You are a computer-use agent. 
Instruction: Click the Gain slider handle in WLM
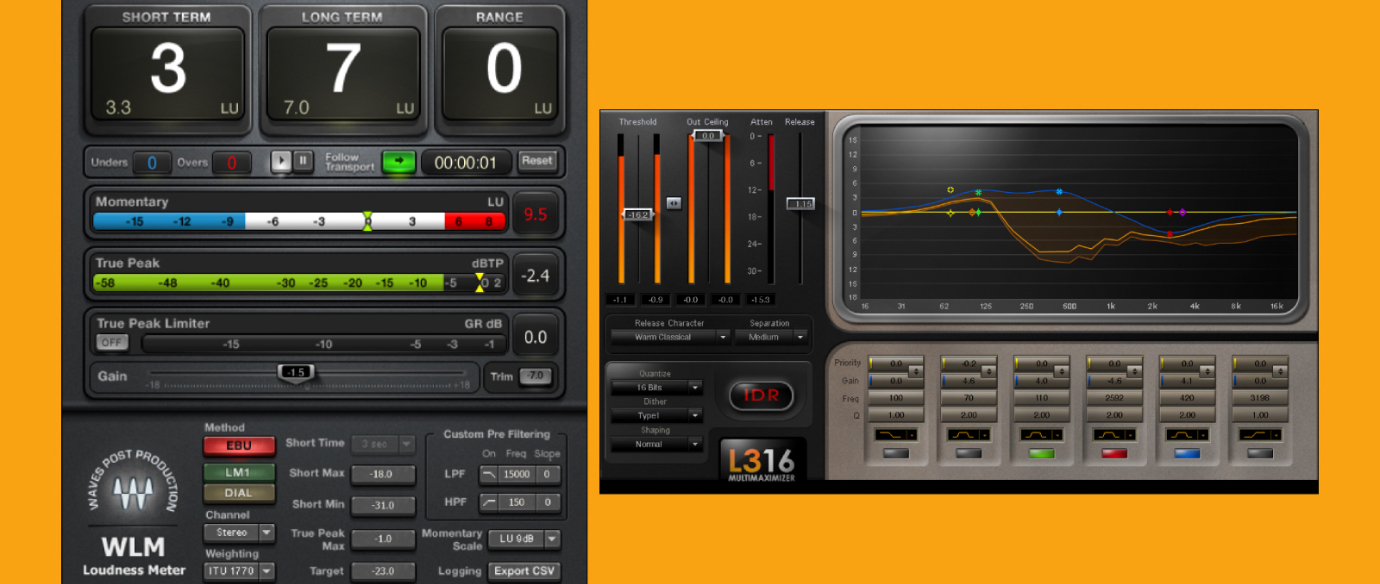tap(295, 372)
